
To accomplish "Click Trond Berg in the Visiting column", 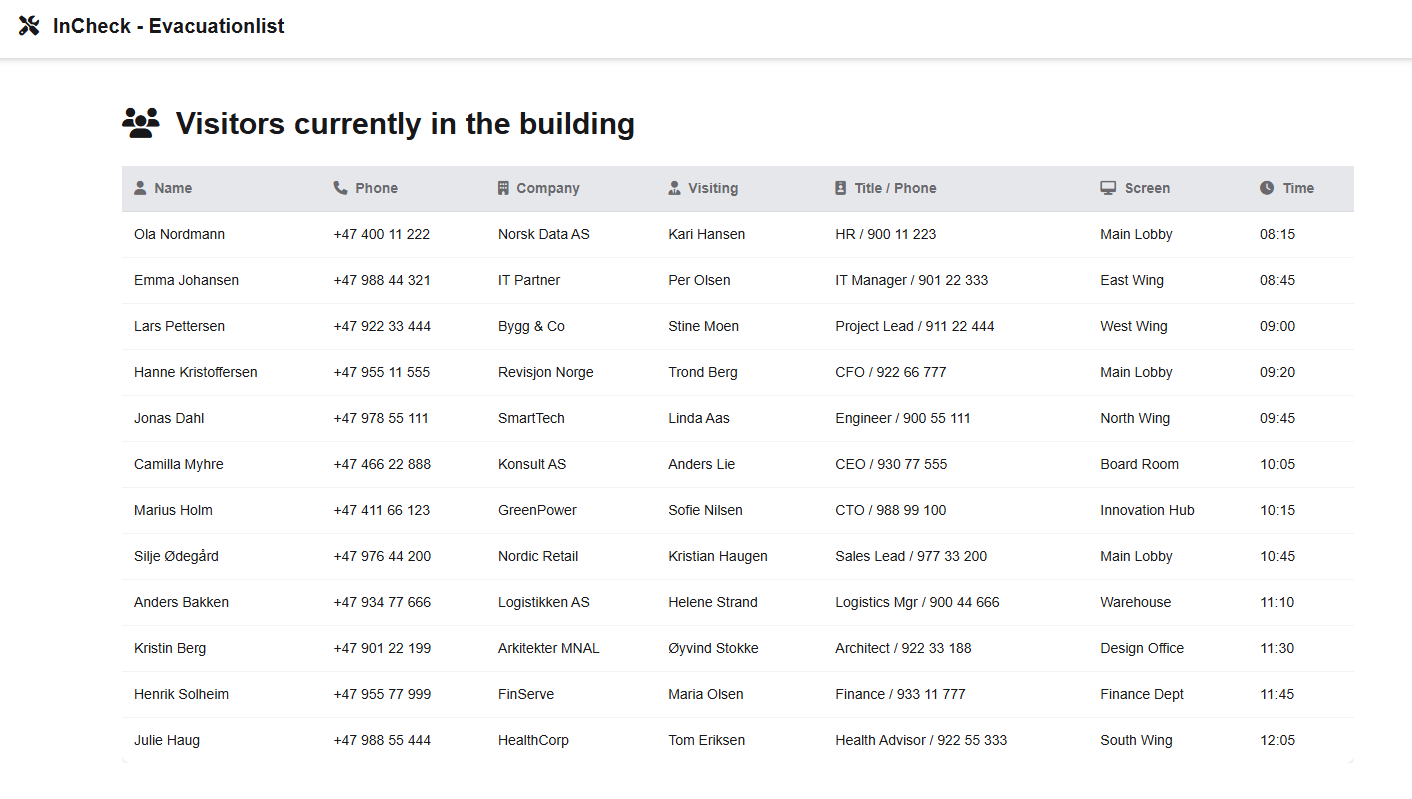I will point(703,372).
